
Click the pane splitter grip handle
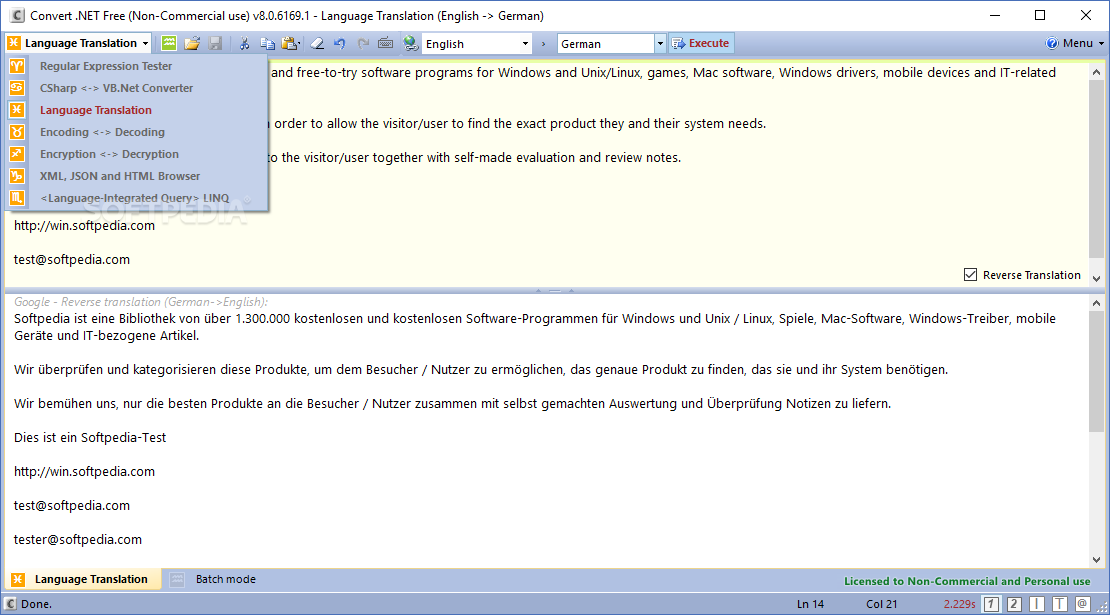(555, 290)
